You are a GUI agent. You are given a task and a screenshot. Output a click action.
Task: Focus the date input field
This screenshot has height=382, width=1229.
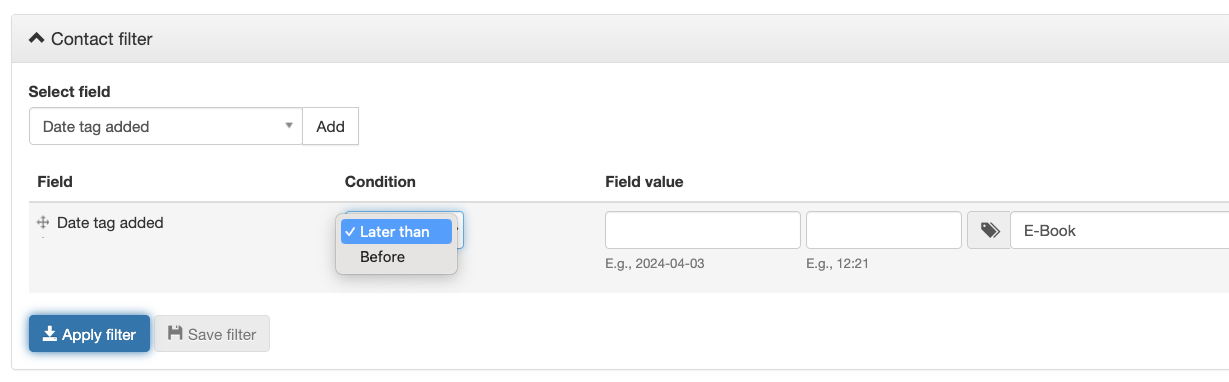(x=703, y=230)
